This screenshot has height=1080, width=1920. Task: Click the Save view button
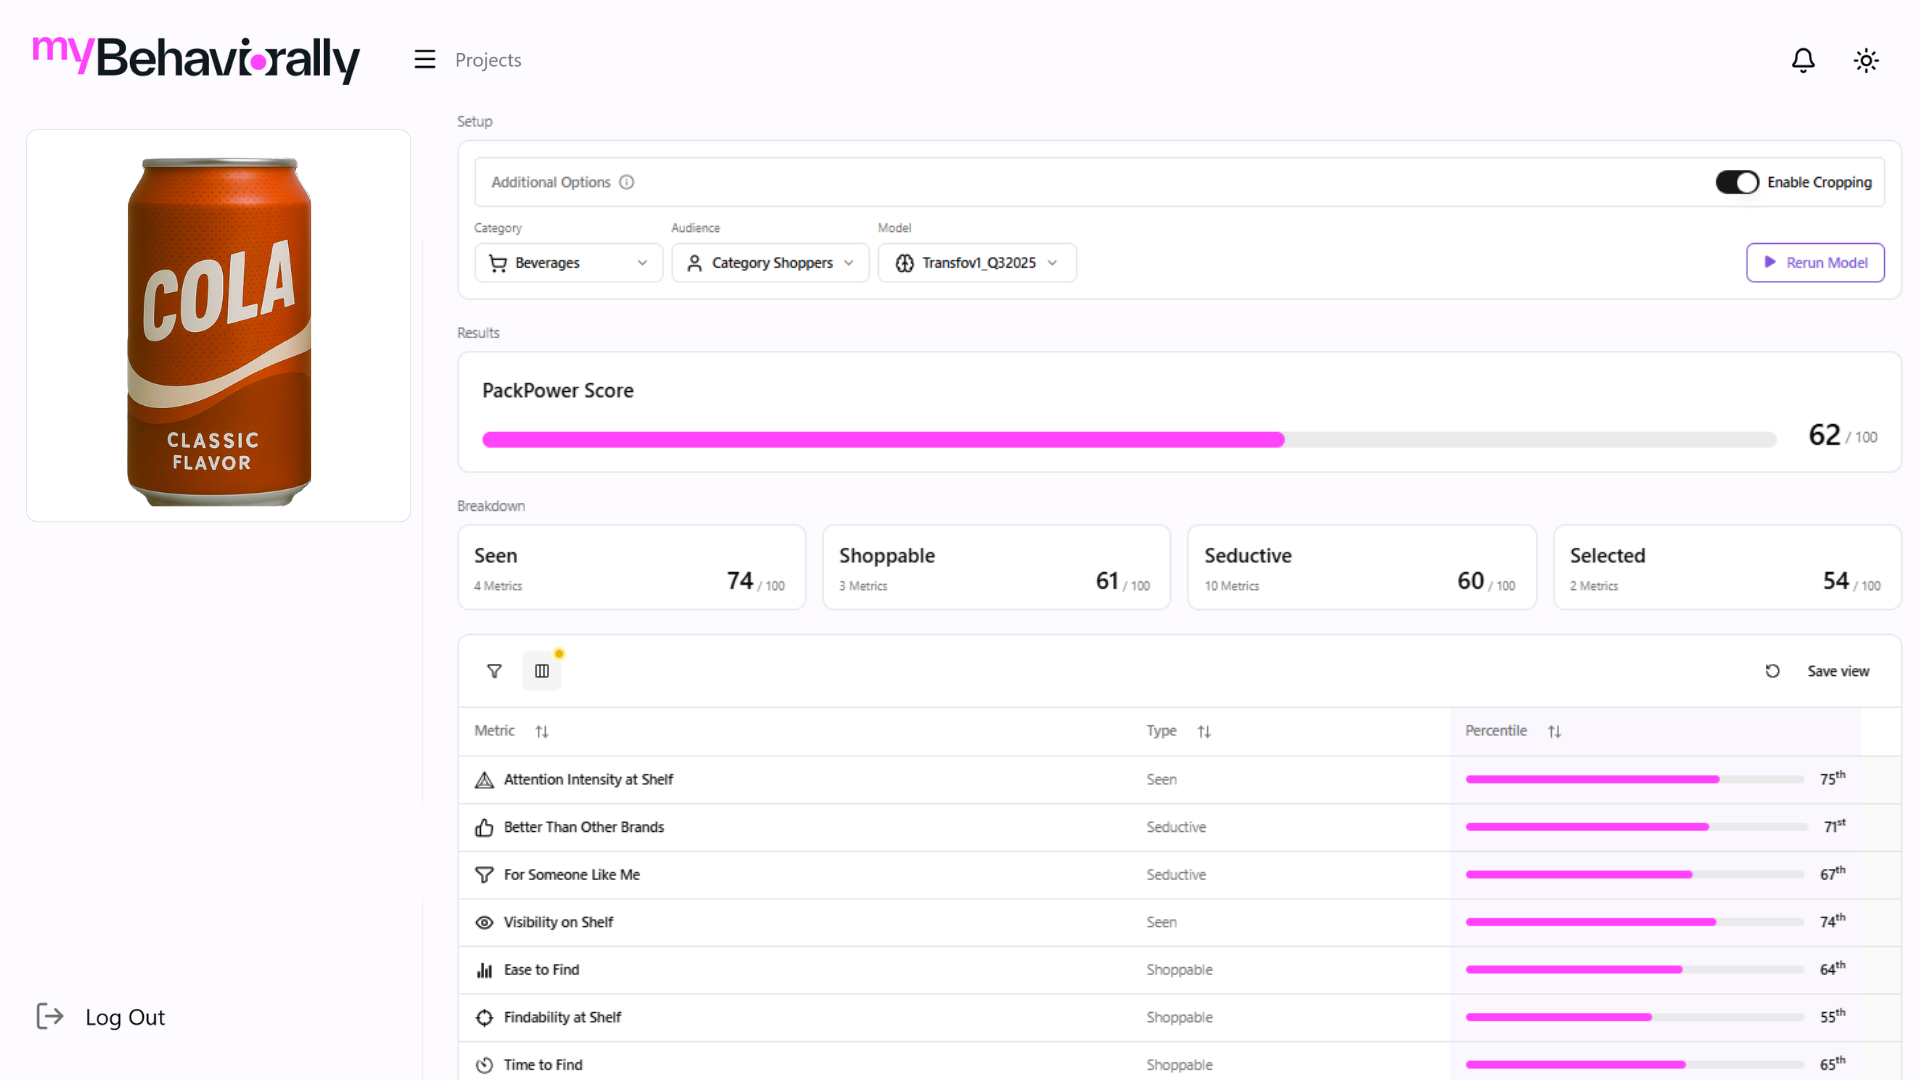[x=1838, y=671]
